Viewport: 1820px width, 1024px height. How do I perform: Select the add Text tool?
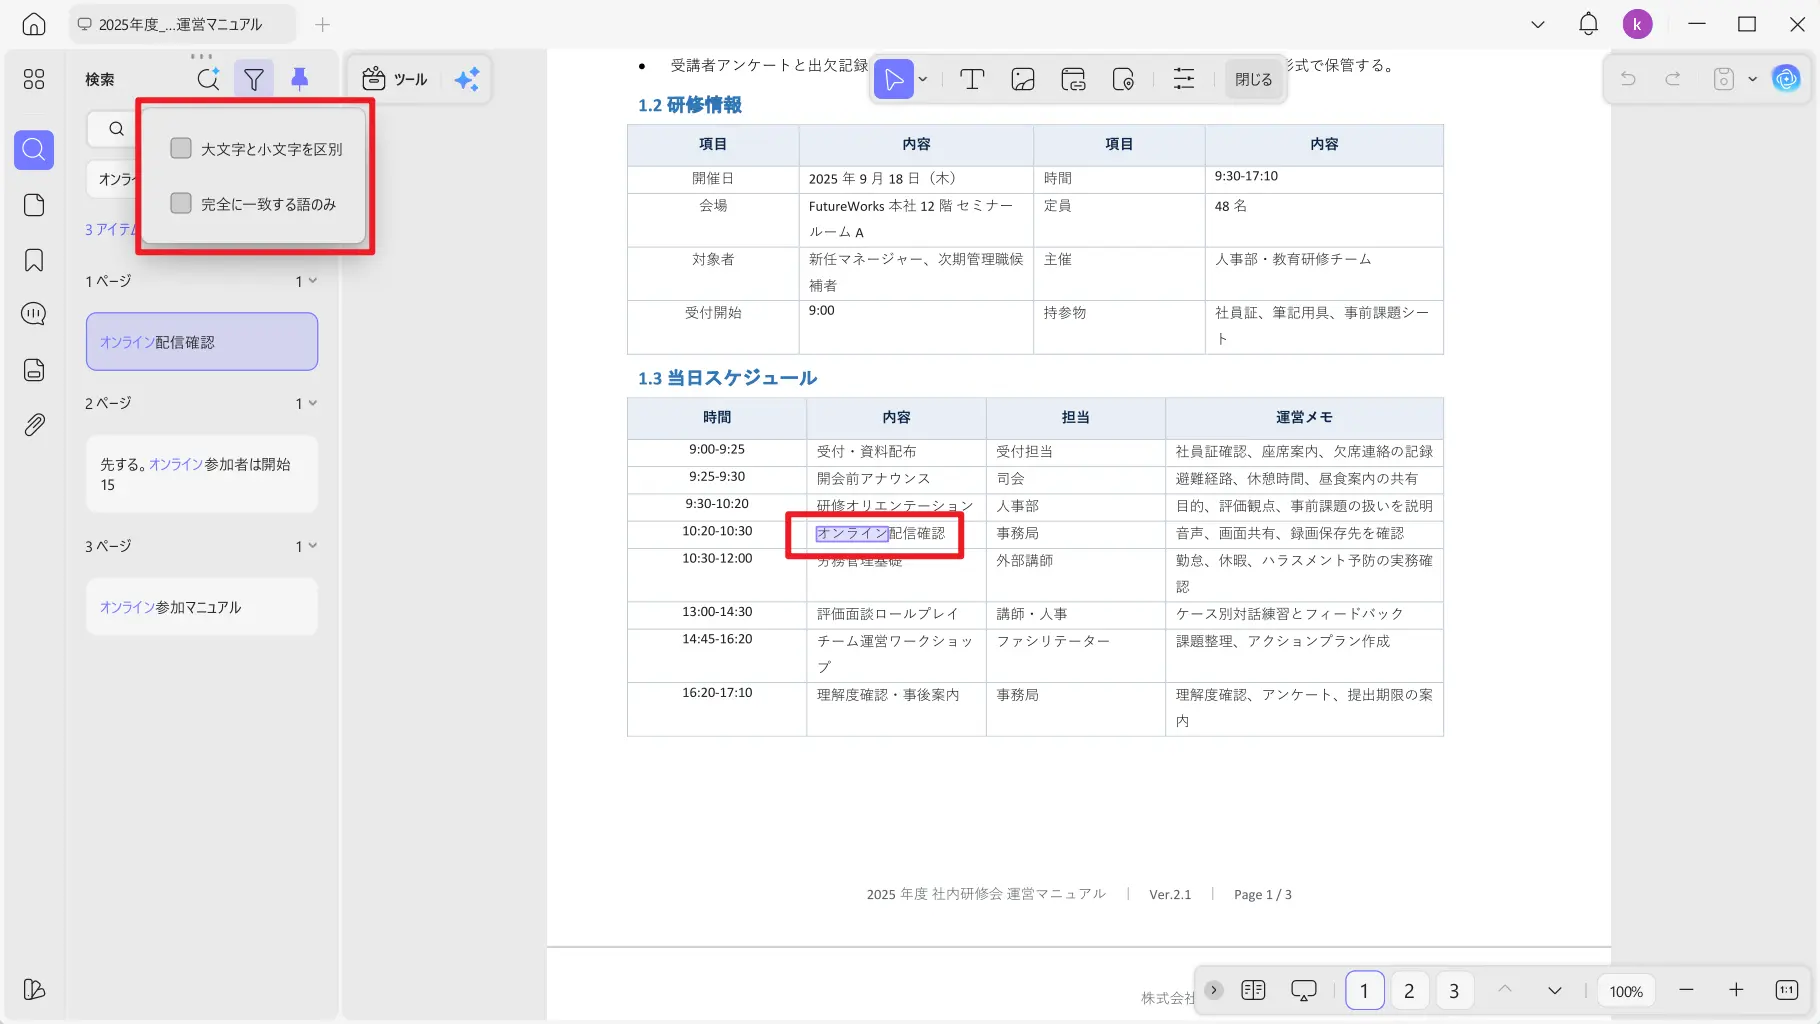[x=972, y=79]
